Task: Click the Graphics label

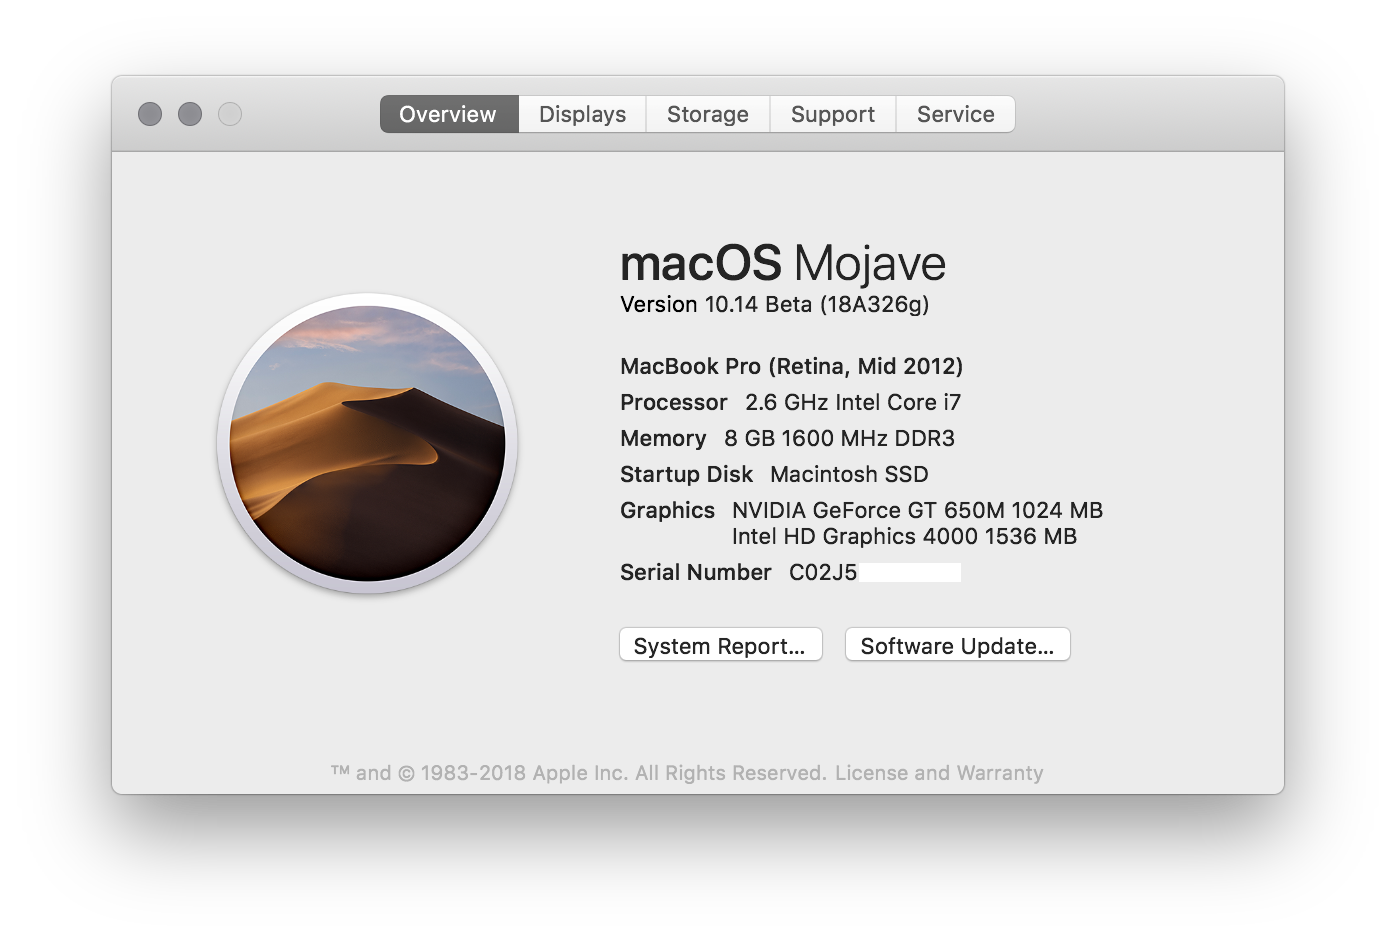Action: pyautogui.click(x=668, y=510)
